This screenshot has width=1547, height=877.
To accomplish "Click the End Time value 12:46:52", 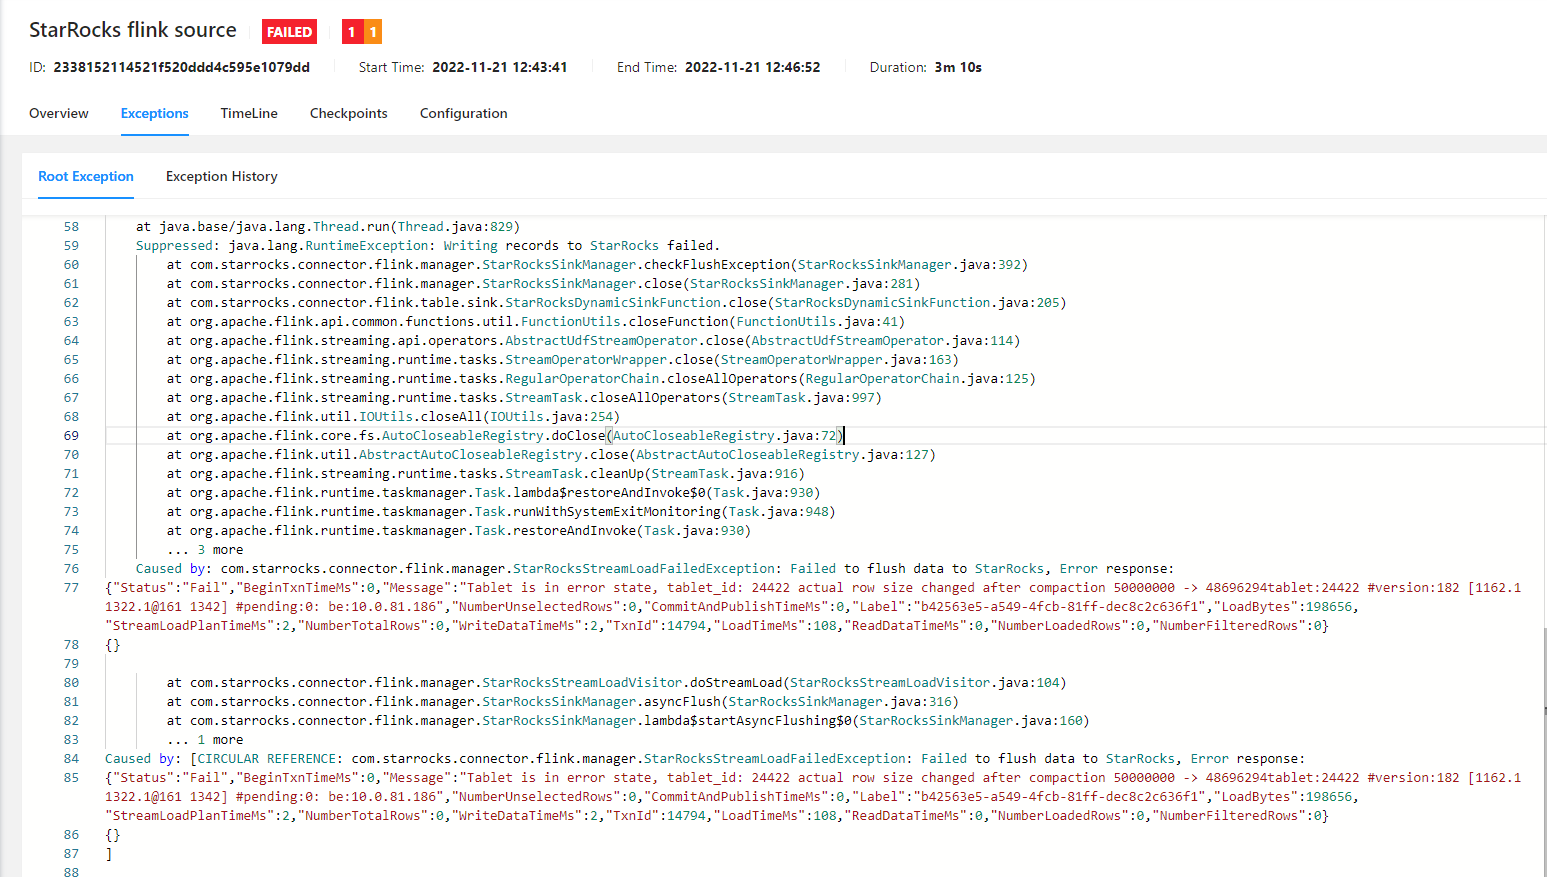I will pyautogui.click(x=752, y=67).
